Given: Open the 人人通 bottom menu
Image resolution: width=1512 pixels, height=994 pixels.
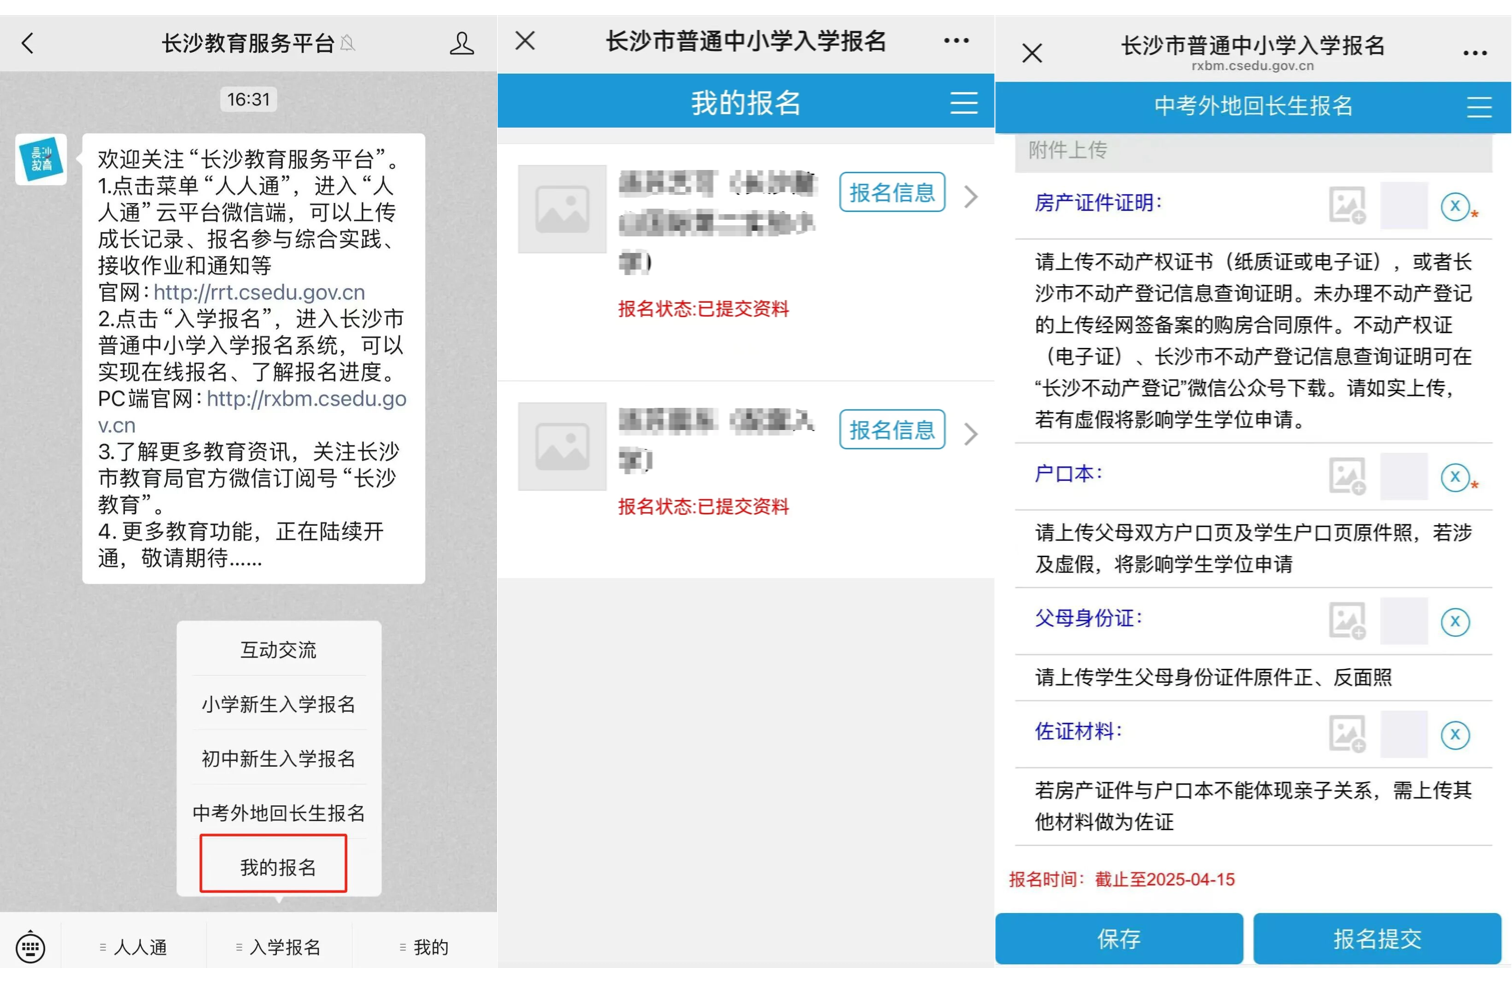Looking at the screenshot, I should click(x=134, y=947).
